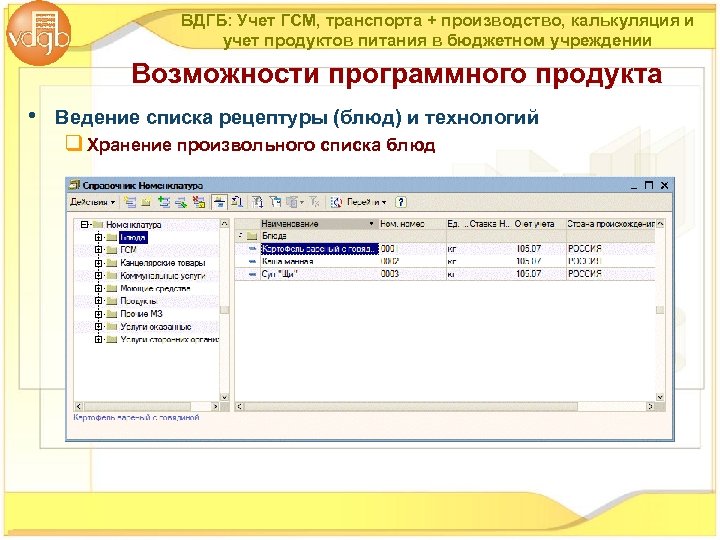The height and width of the screenshot is (540, 720).
Task: Click the item icon beside Суп "Щи"
Action: (252, 274)
